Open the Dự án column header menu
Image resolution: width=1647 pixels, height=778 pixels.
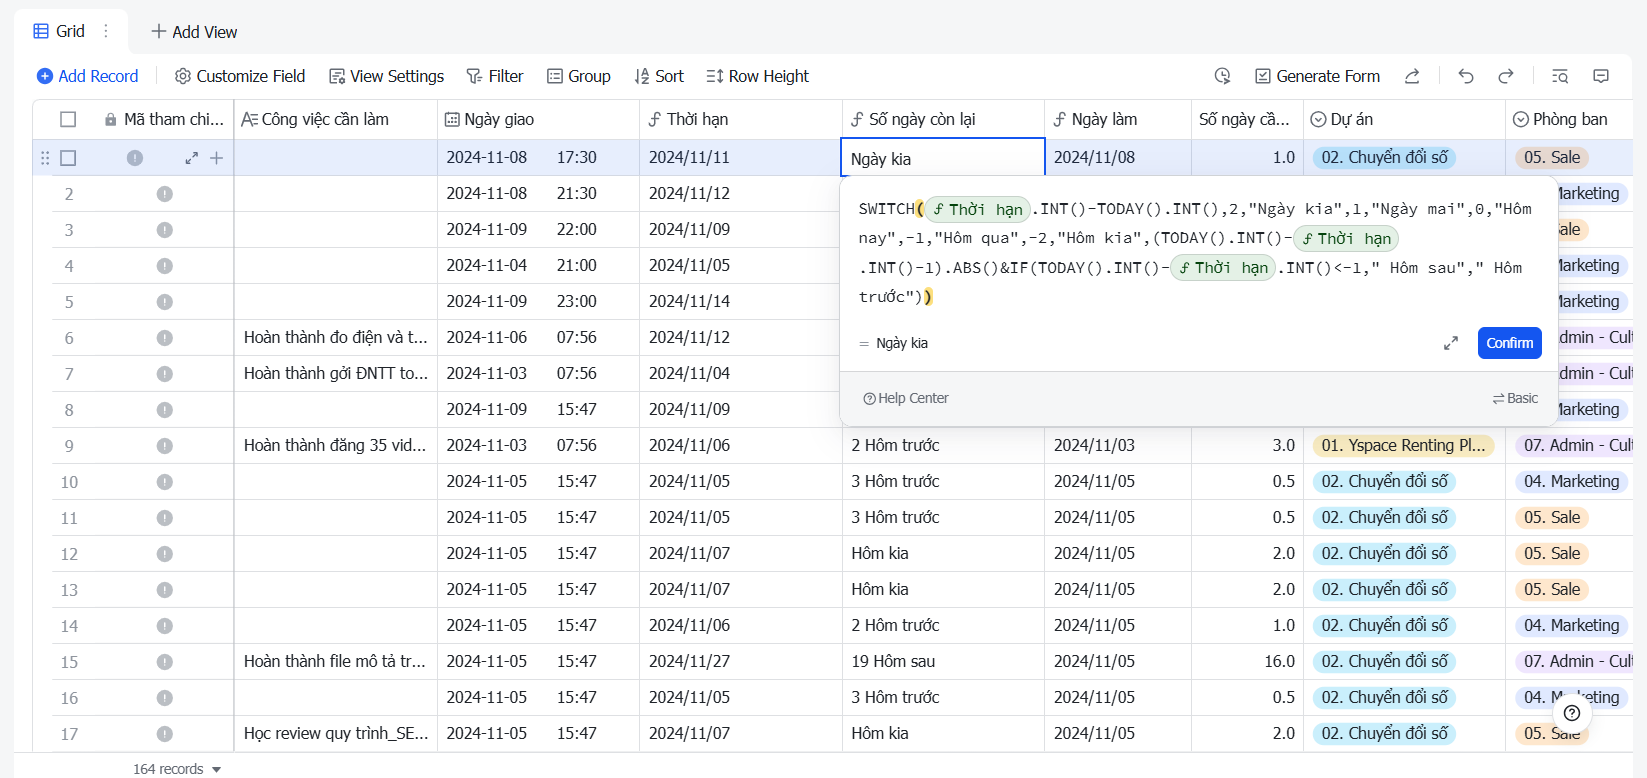pyautogui.click(x=1404, y=119)
